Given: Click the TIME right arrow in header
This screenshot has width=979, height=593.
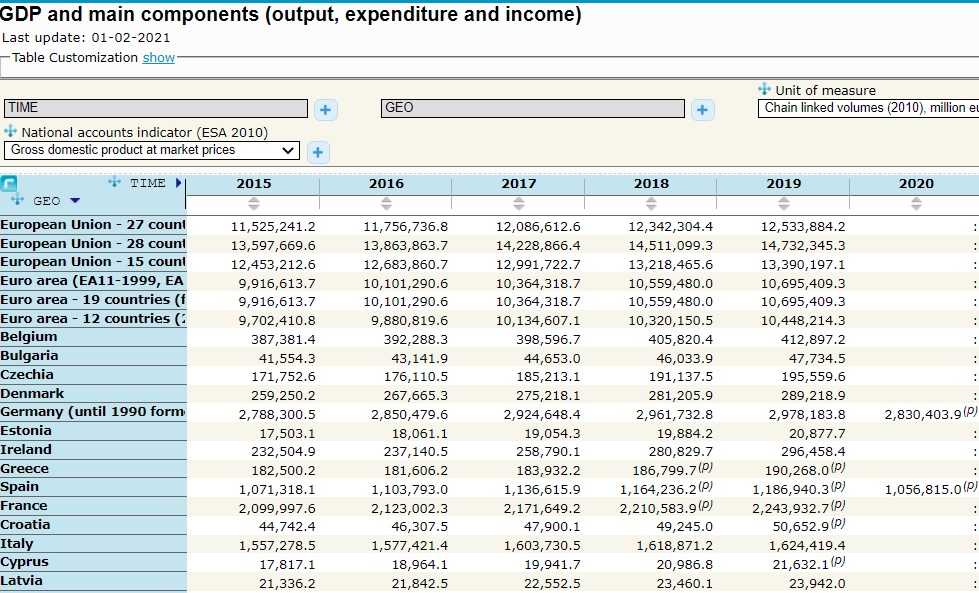Looking at the screenshot, I should [x=179, y=183].
